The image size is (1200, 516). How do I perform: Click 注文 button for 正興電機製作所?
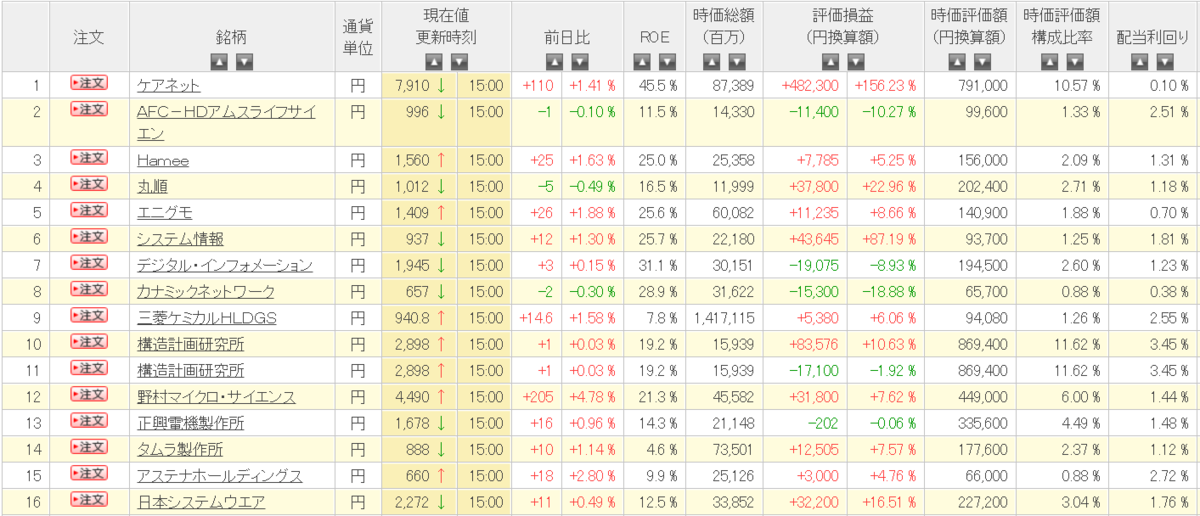[x=89, y=421]
